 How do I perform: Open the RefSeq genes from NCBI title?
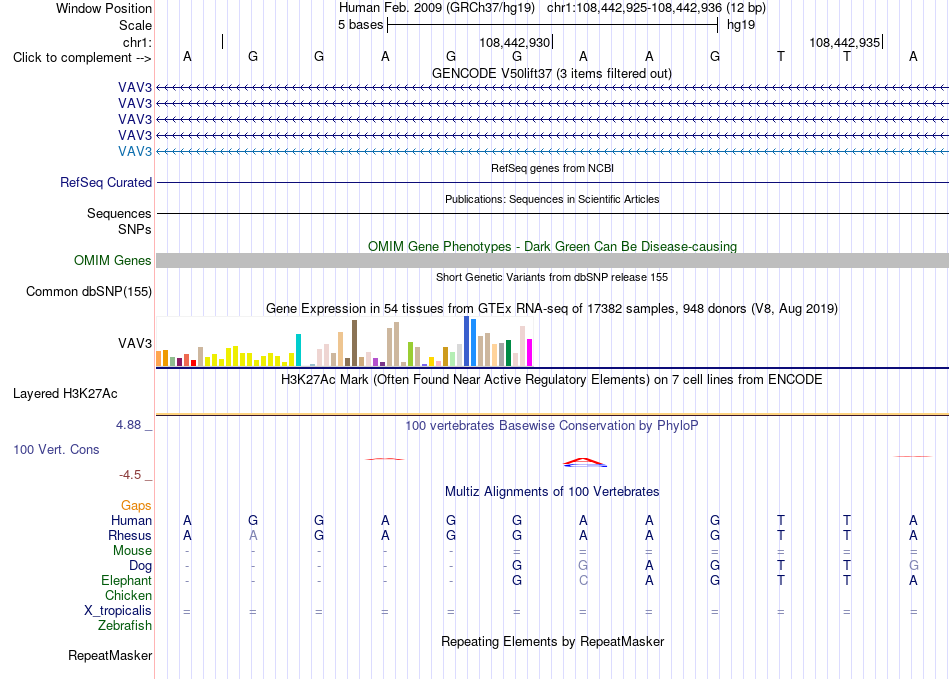pyautogui.click(x=552, y=168)
